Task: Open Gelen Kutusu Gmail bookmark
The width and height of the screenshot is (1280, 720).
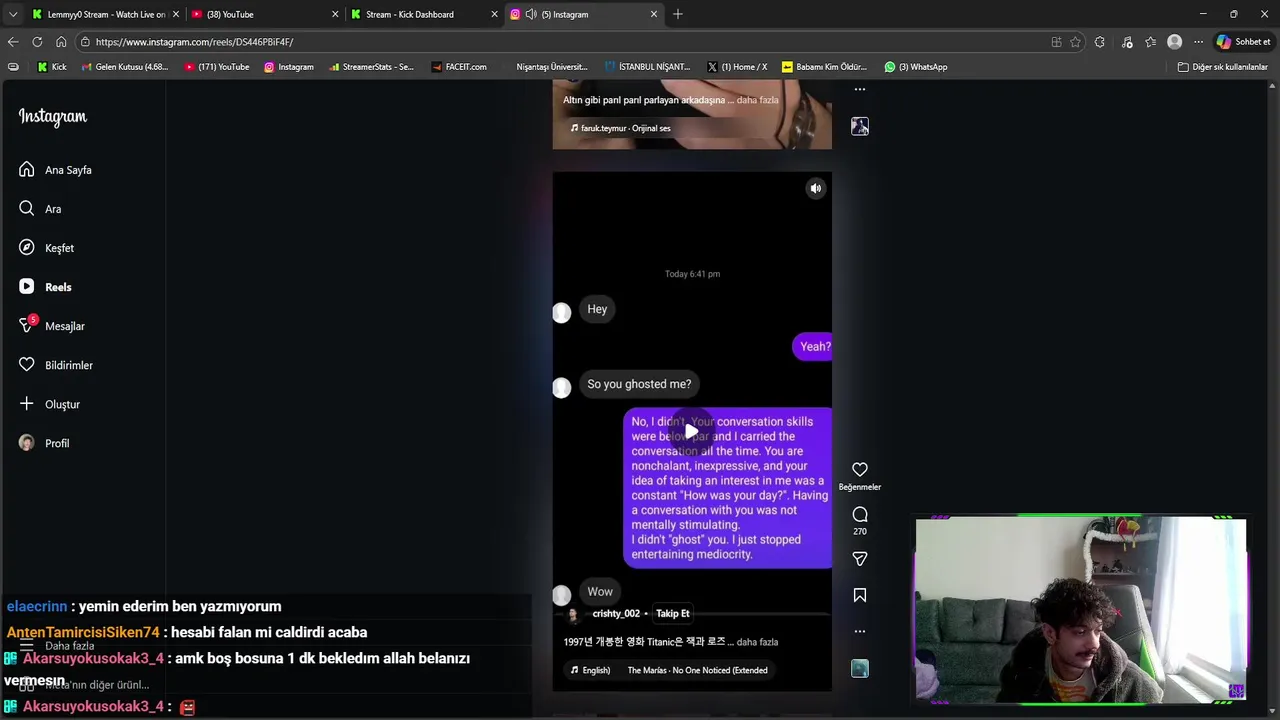Action: tap(125, 67)
